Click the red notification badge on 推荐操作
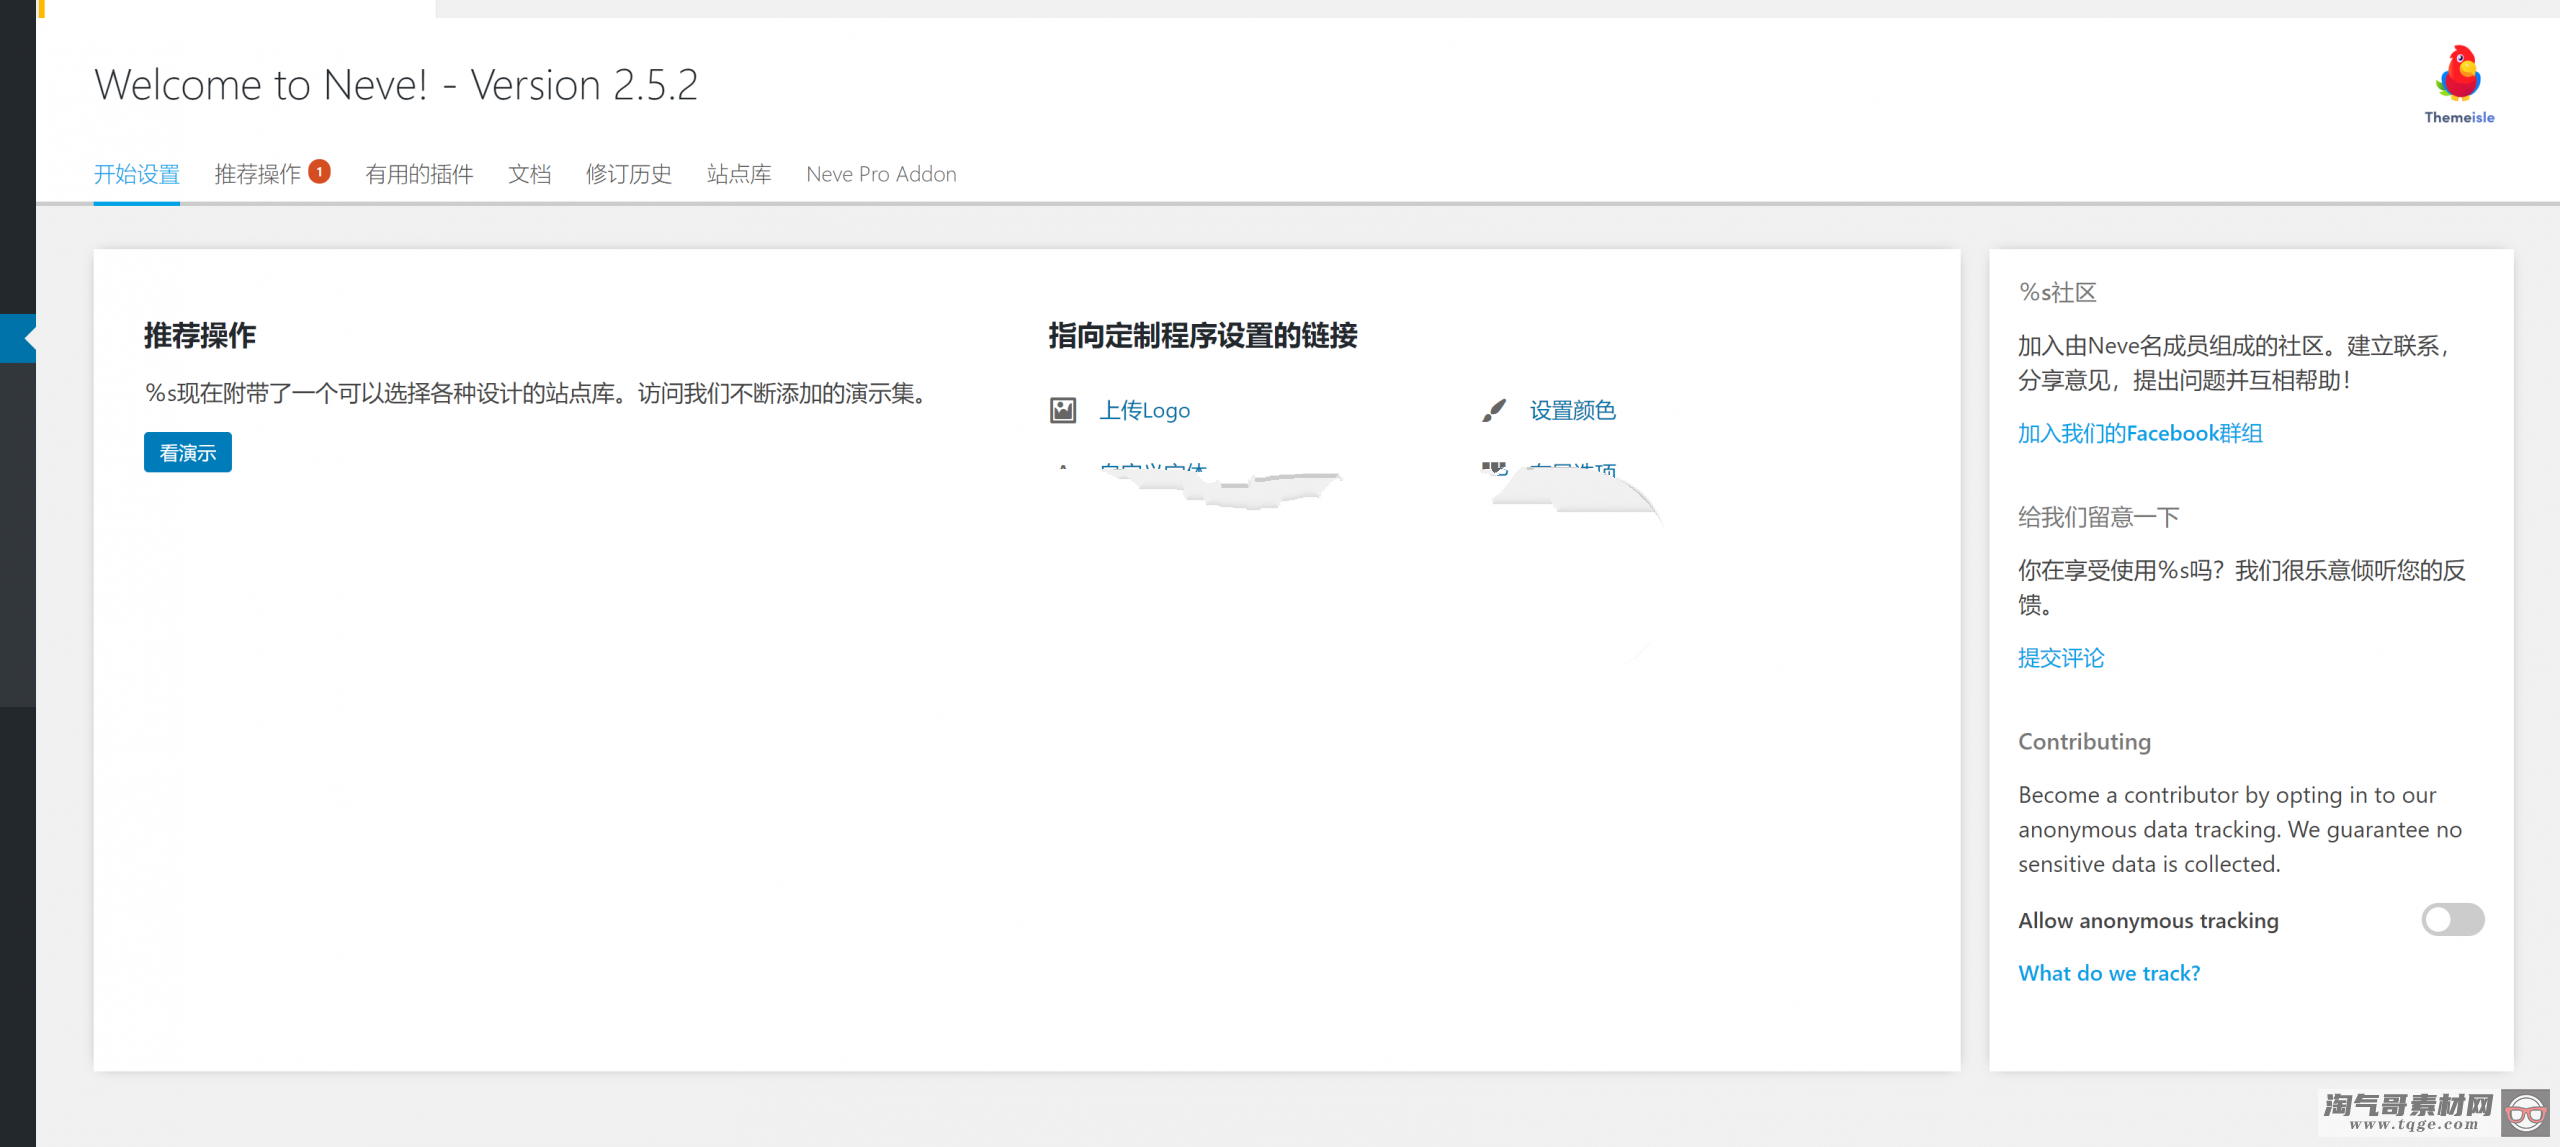The image size is (2560, 1147). pyautogui.click(x=319, y=171)
